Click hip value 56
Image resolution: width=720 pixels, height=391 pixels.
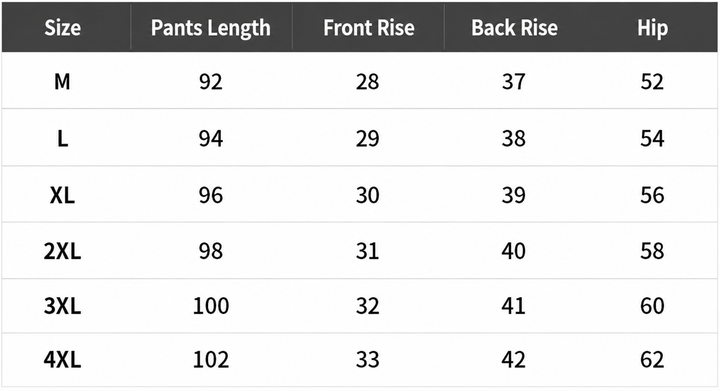[652, 195]
